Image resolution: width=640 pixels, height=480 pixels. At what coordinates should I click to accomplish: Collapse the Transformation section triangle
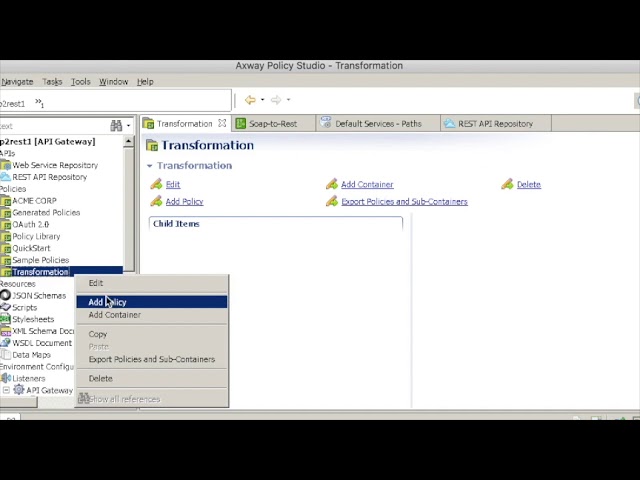(149, 166)
